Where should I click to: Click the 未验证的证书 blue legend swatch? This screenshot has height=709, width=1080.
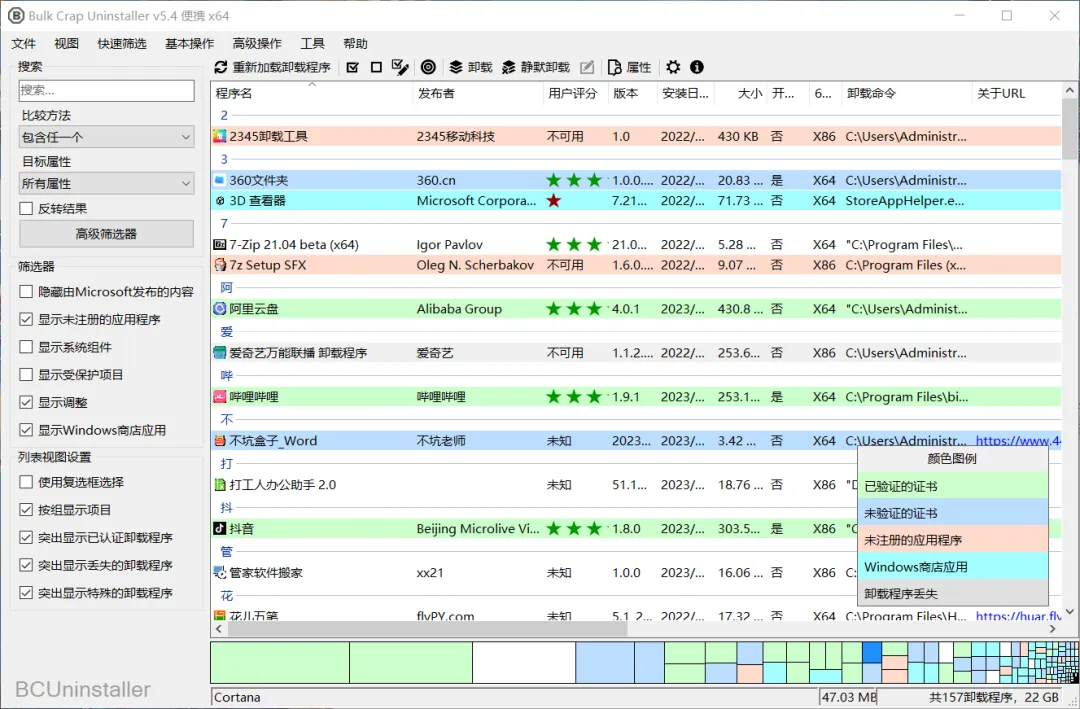(x=953, y=513)
